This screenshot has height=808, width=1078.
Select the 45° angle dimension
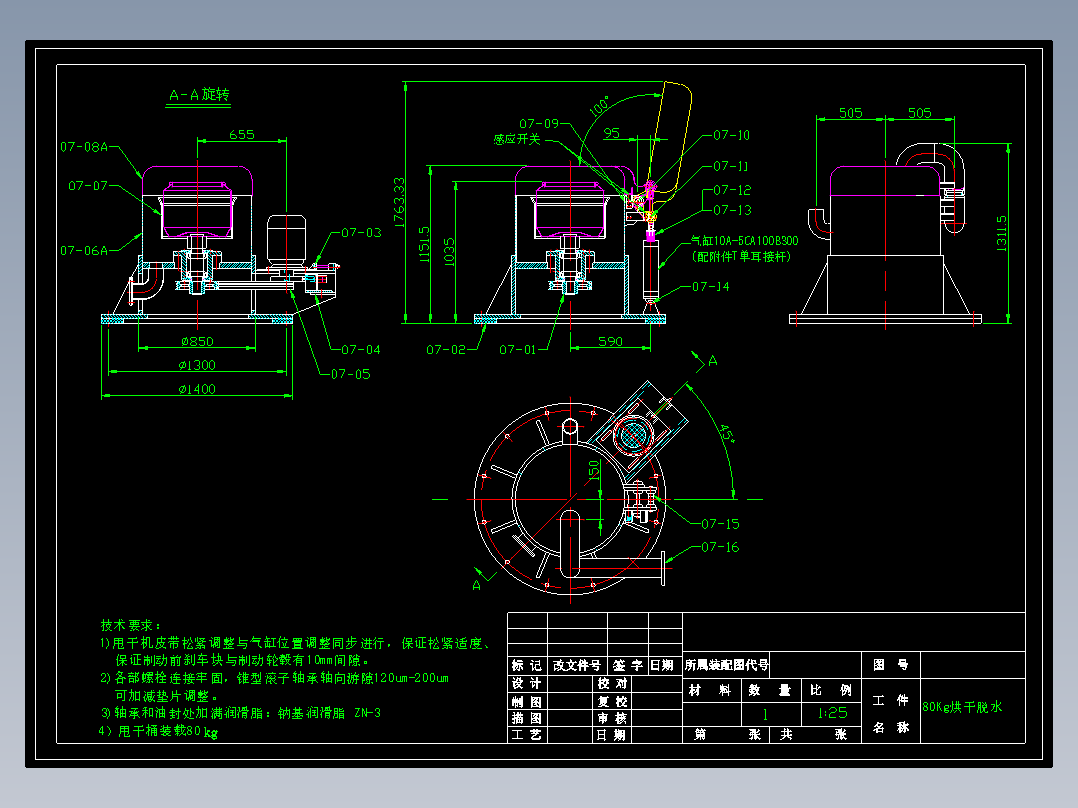(727, 434)
